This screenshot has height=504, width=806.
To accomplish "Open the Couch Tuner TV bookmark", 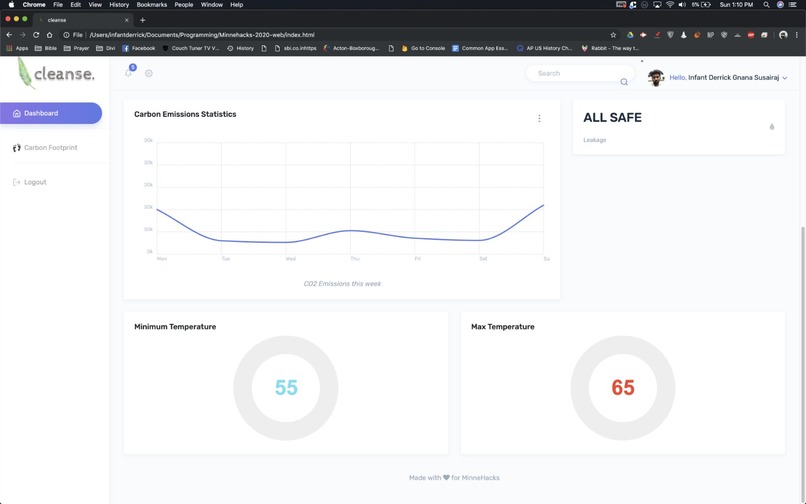I will (191, 48).
